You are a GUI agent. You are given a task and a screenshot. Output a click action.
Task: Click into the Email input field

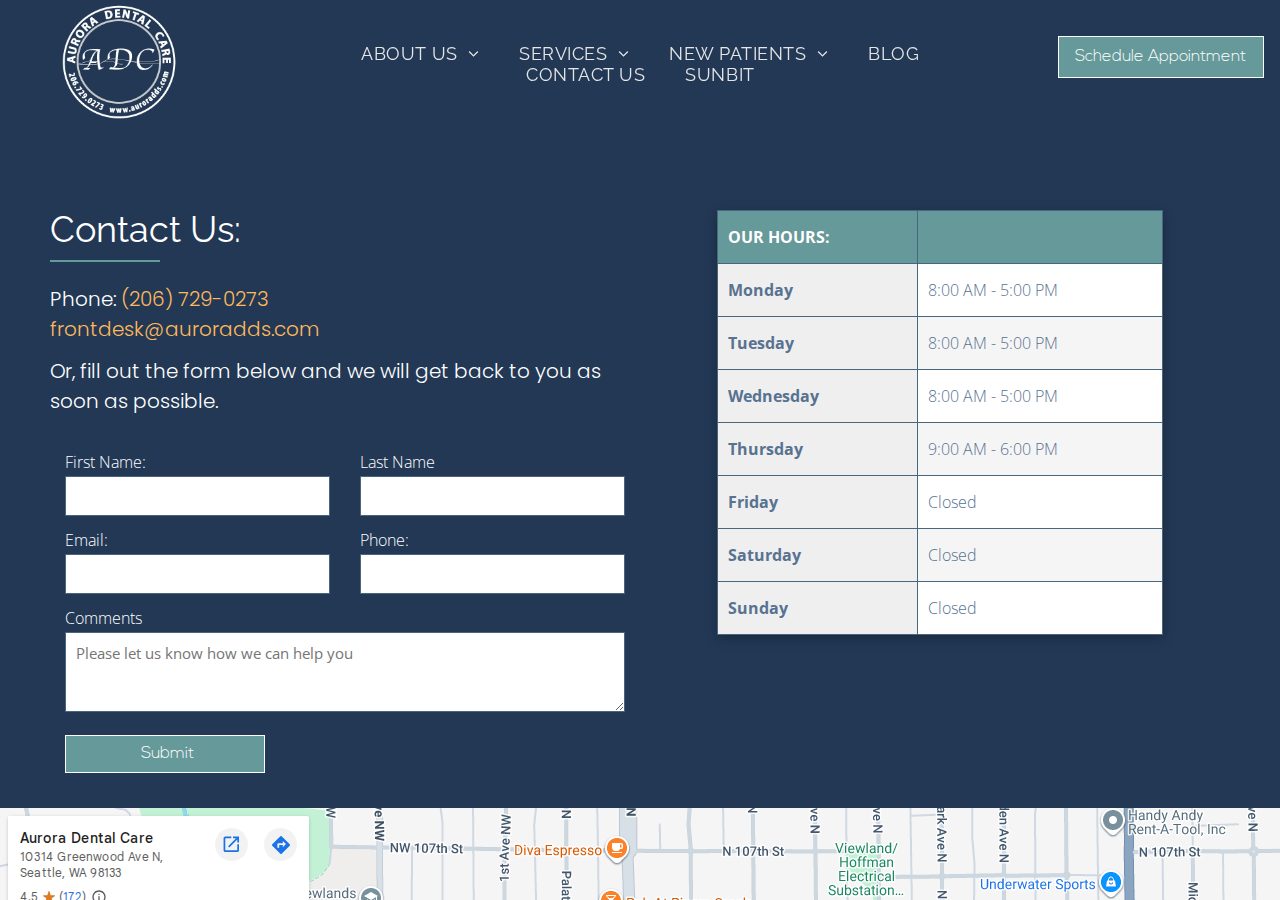(x=197, y=574)
